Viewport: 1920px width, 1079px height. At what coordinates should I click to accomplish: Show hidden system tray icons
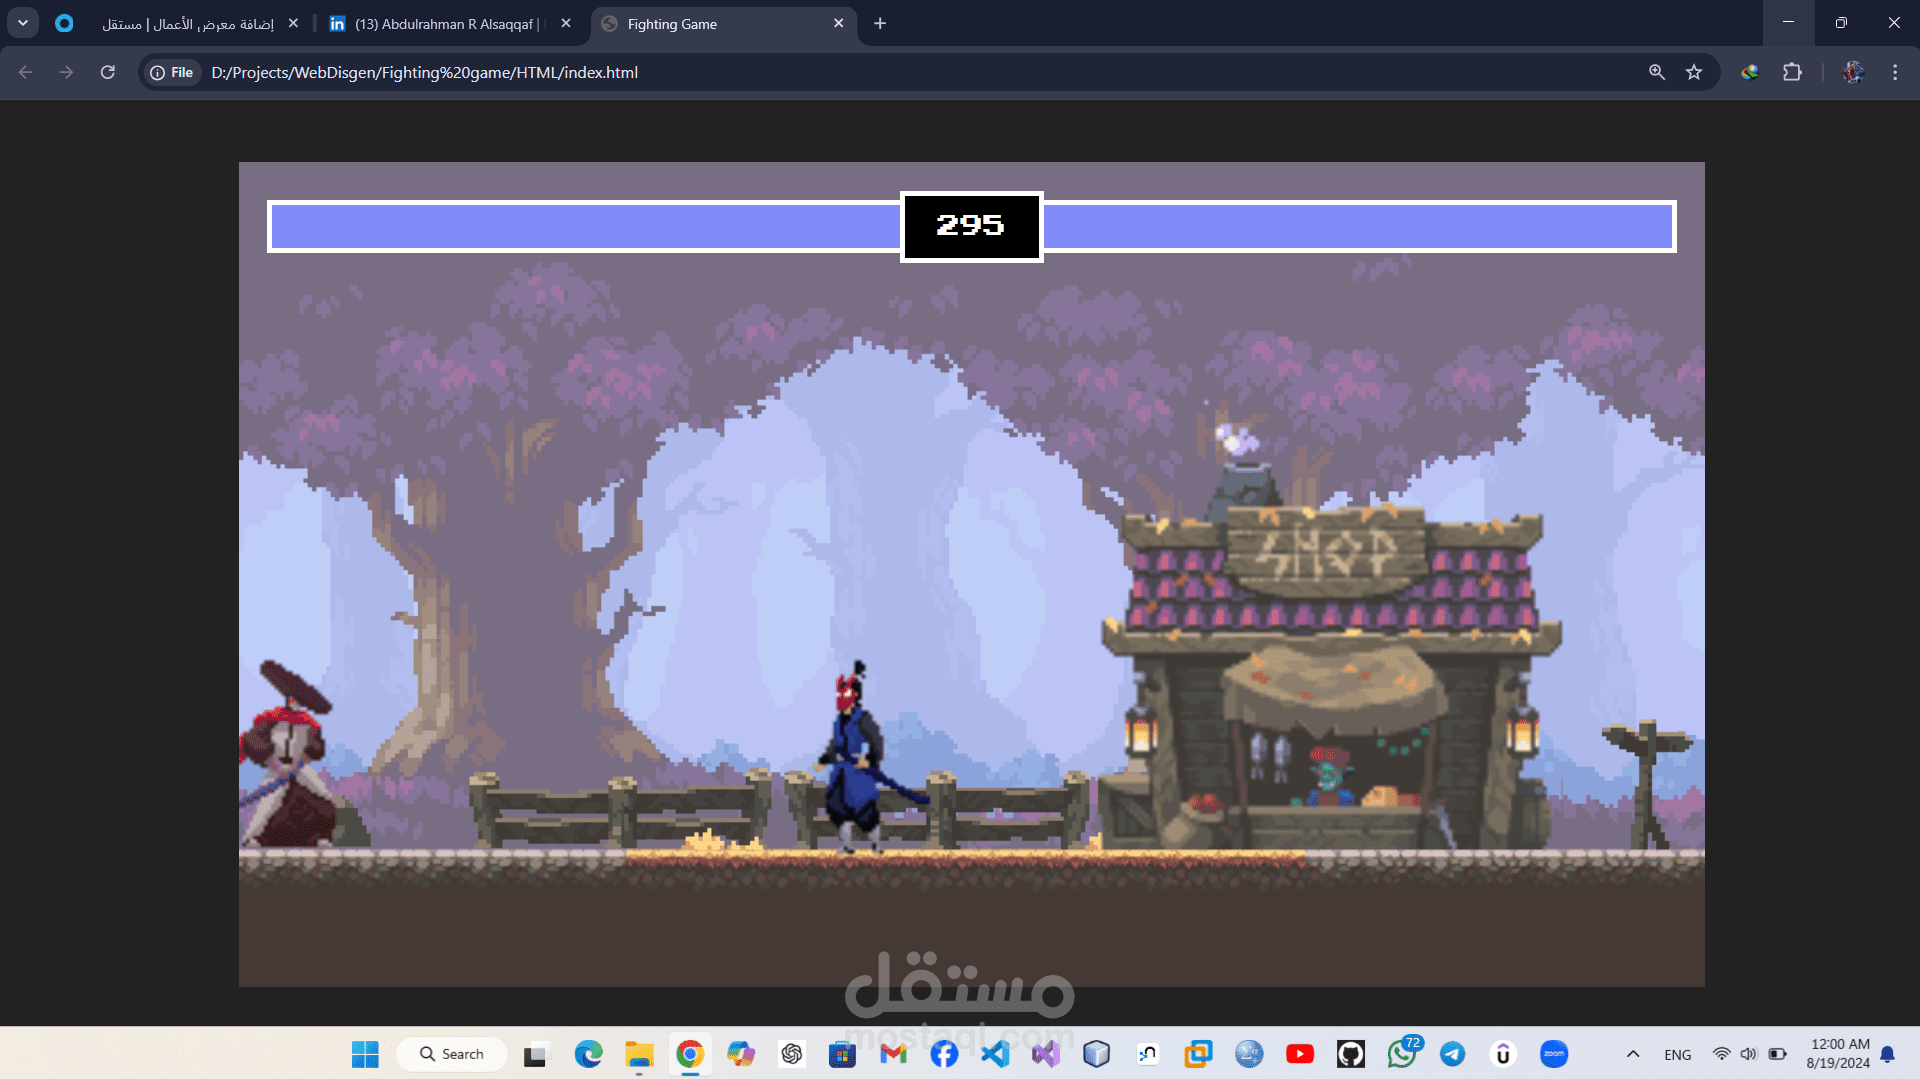[1633, 1054]
